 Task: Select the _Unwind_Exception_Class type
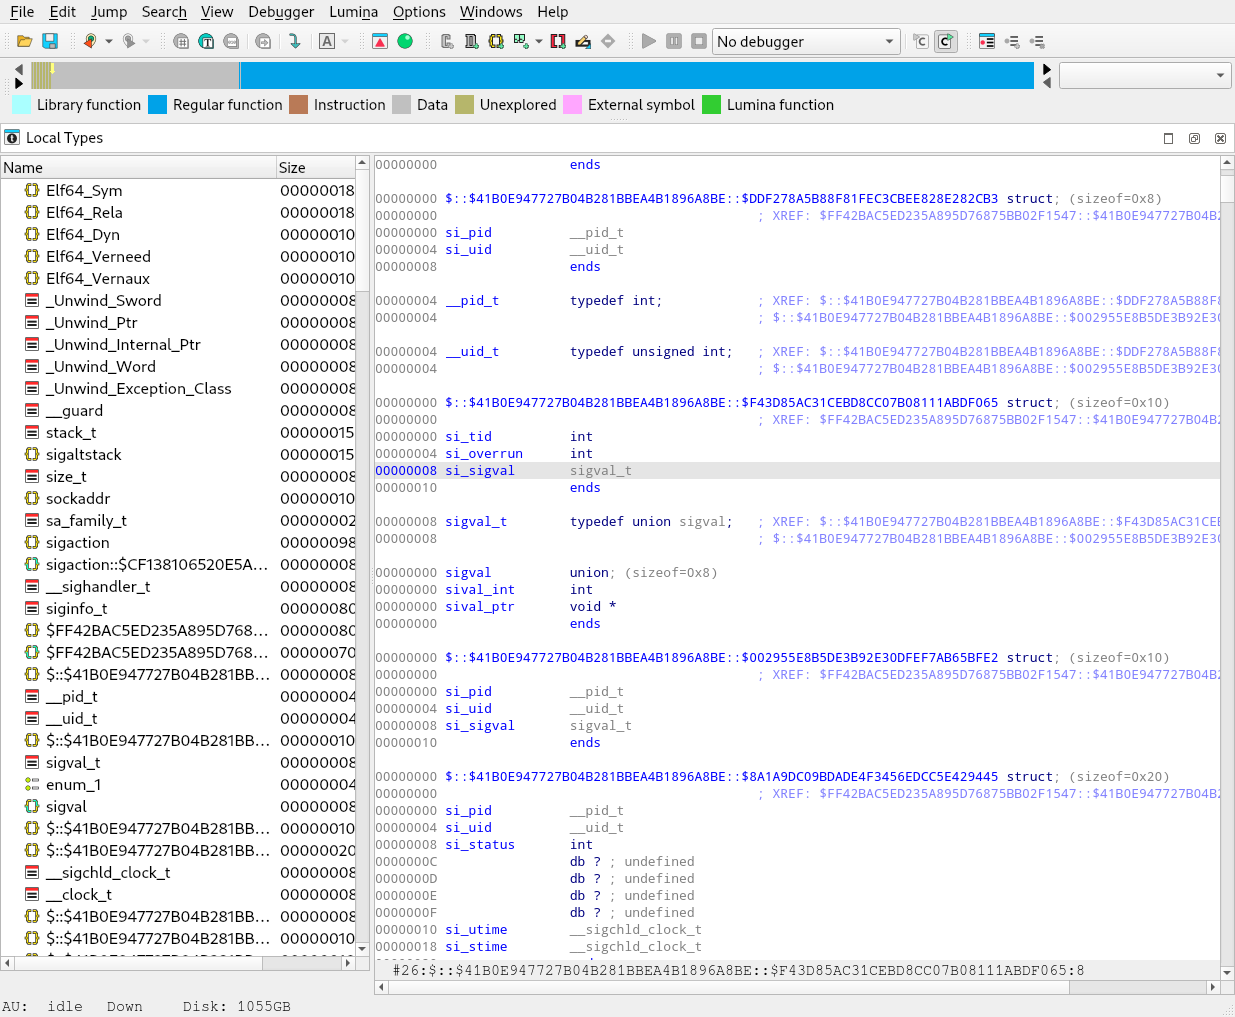click(178, 388)
